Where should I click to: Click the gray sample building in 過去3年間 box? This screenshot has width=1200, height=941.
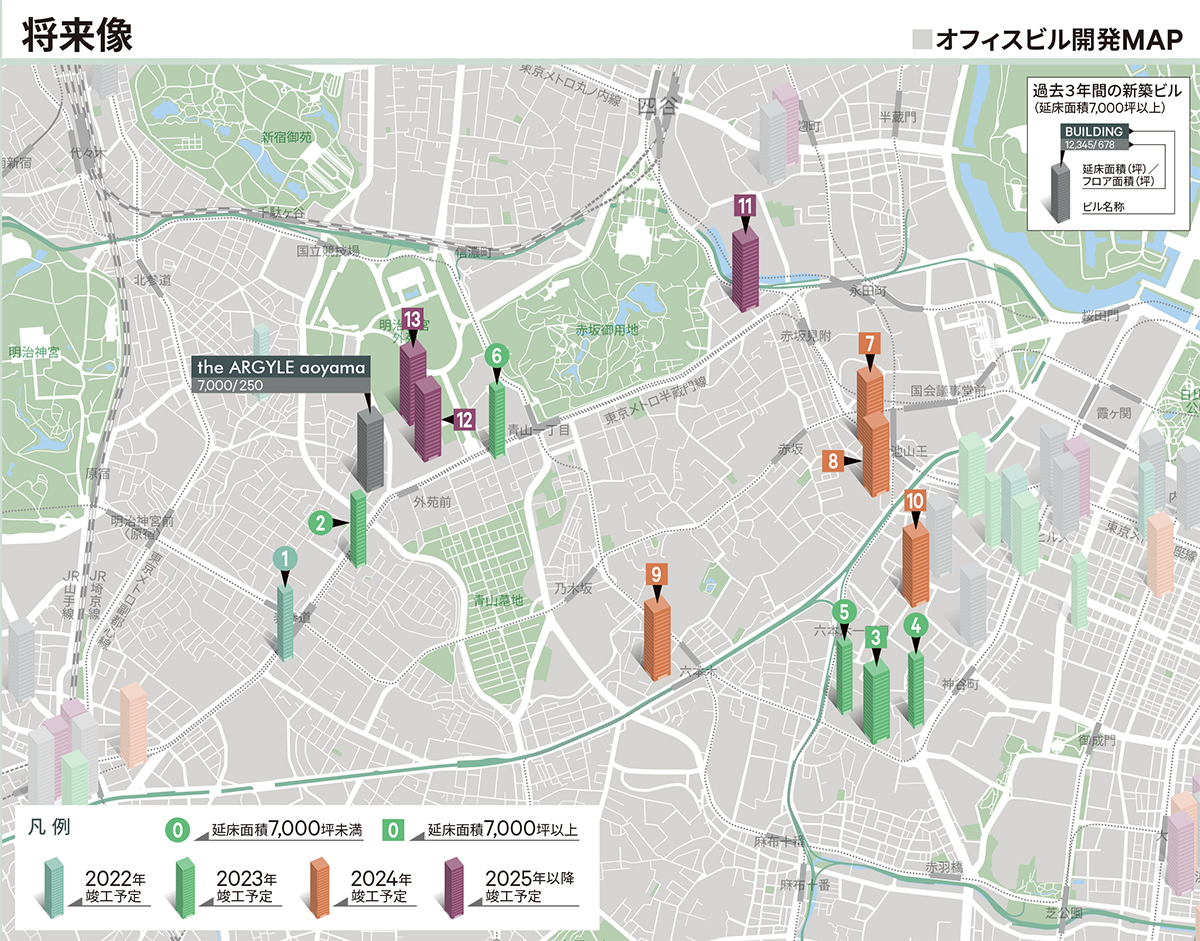coord(1059,193)
